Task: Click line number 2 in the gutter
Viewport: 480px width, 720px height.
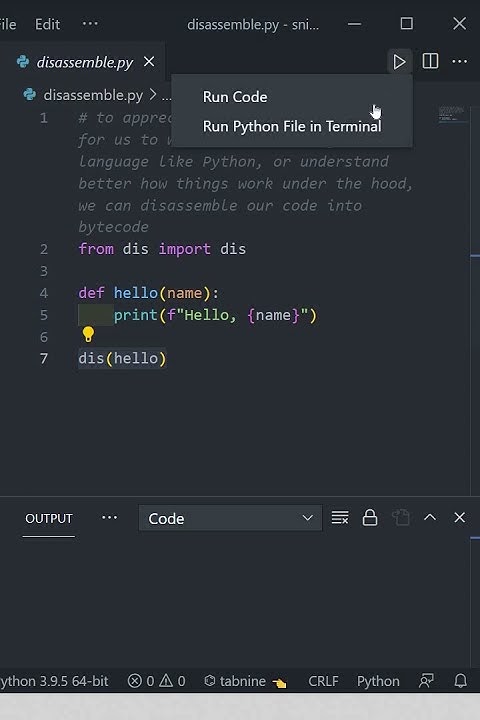Action: pos(44,249)
